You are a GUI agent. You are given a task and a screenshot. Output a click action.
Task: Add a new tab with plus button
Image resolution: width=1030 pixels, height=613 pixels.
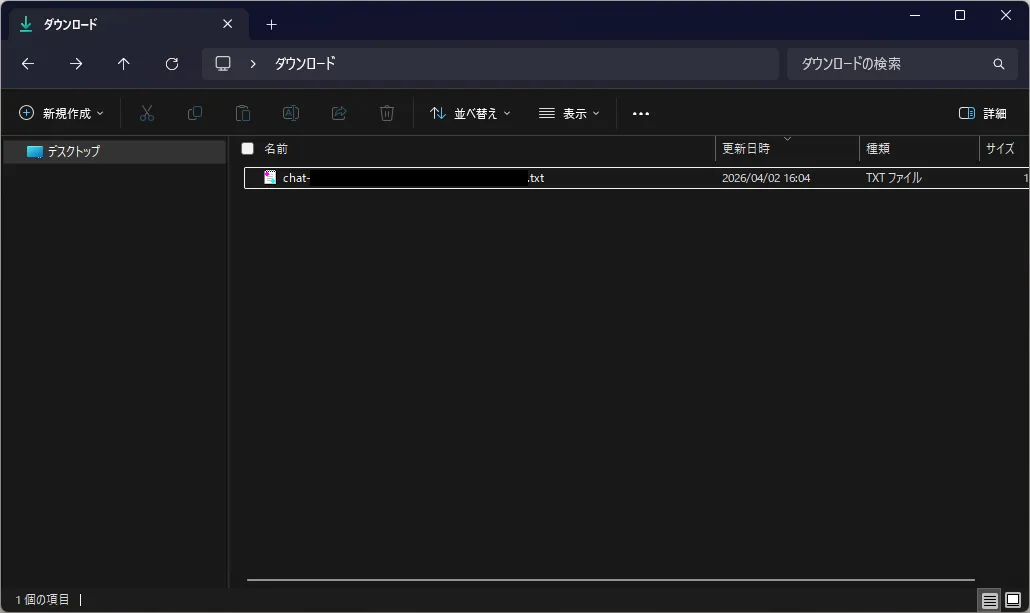coord(271,25)
